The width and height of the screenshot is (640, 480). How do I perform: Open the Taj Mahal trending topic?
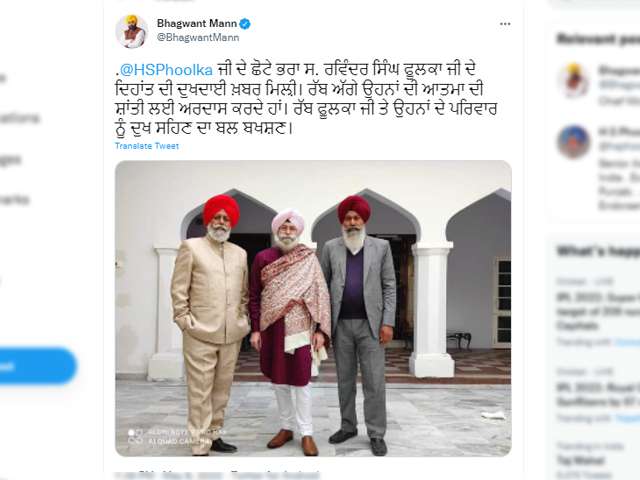[x=580, y=461]
